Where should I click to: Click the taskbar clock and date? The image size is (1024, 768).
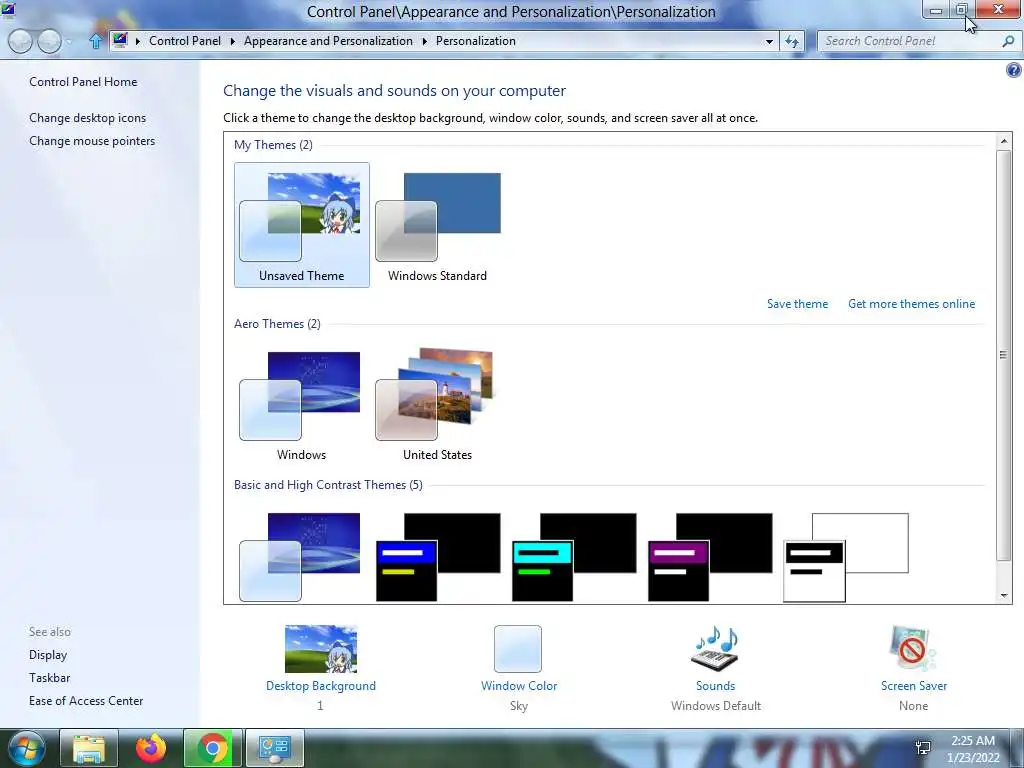click(x=973, y=749)
